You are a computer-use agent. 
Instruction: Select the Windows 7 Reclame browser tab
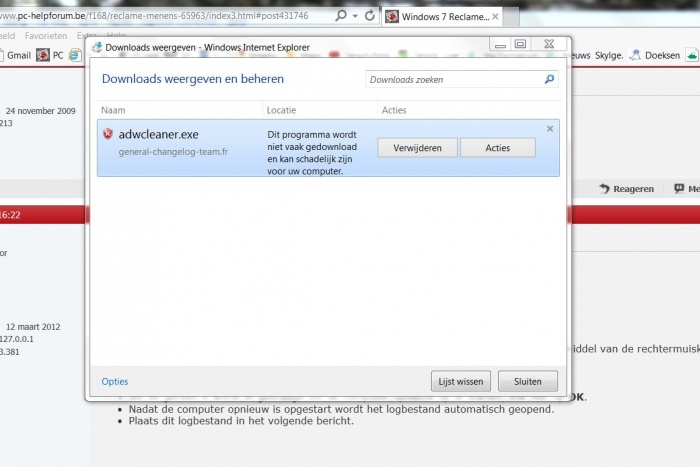tap(442, 17)
